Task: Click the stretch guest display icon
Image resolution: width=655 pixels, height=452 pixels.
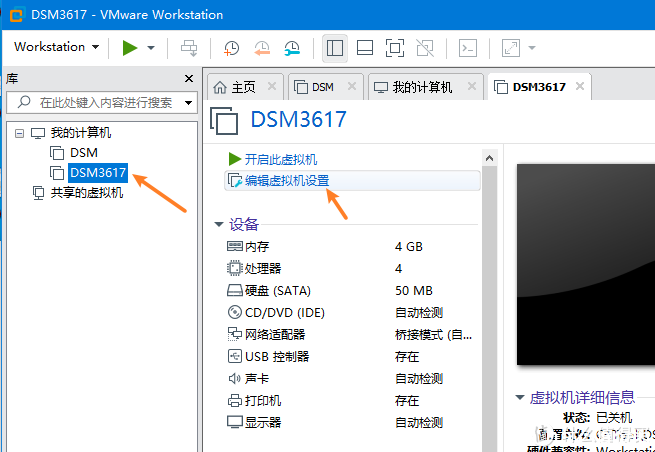Action: tap(511, 48)
